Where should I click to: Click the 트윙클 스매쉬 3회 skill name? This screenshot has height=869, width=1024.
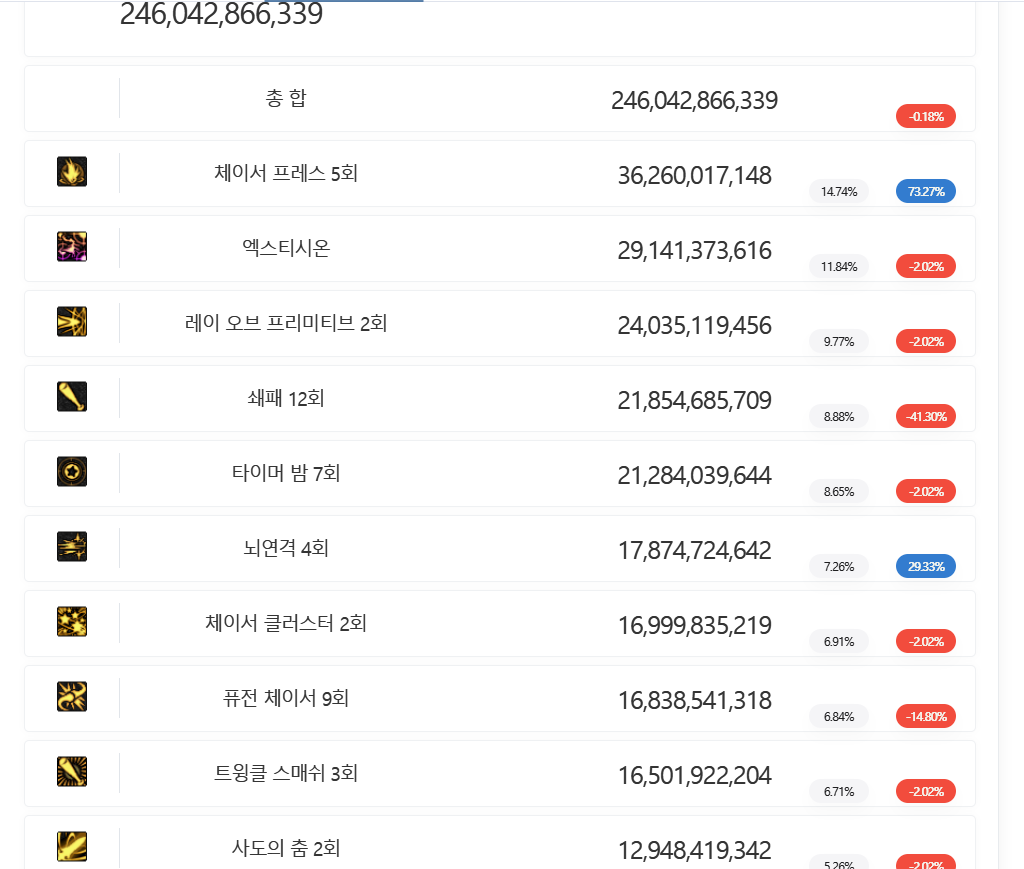coord(286,773)
